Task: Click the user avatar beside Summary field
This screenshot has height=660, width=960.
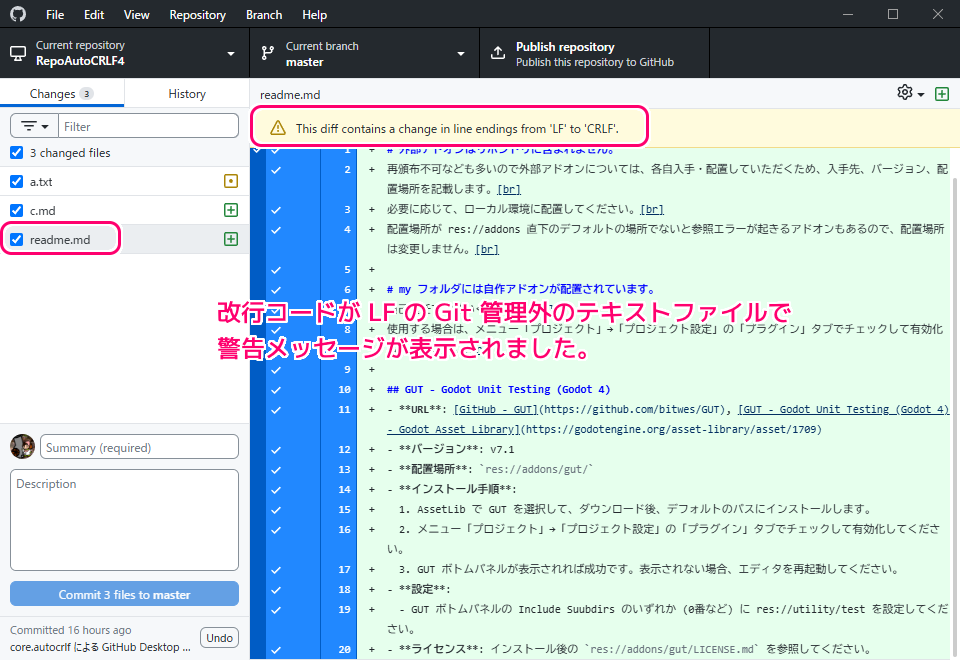Action: pos(22,447)
